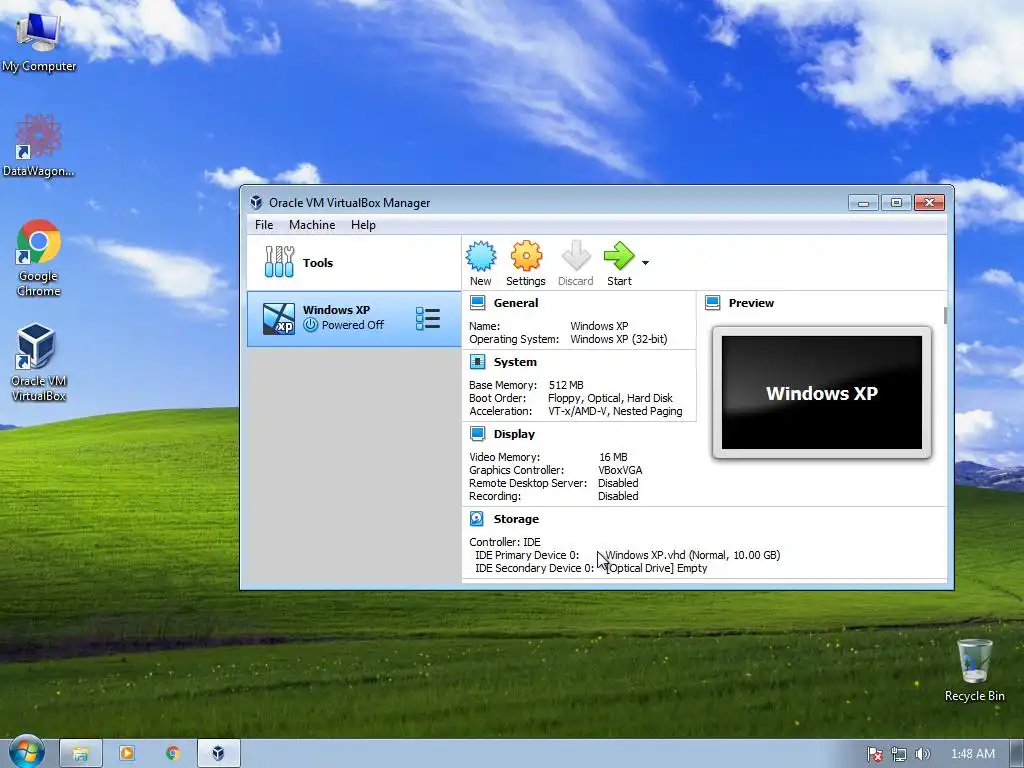Click the Display section screen icon
The width and height of the screenshot is (1024, 768).
[477, 433]
